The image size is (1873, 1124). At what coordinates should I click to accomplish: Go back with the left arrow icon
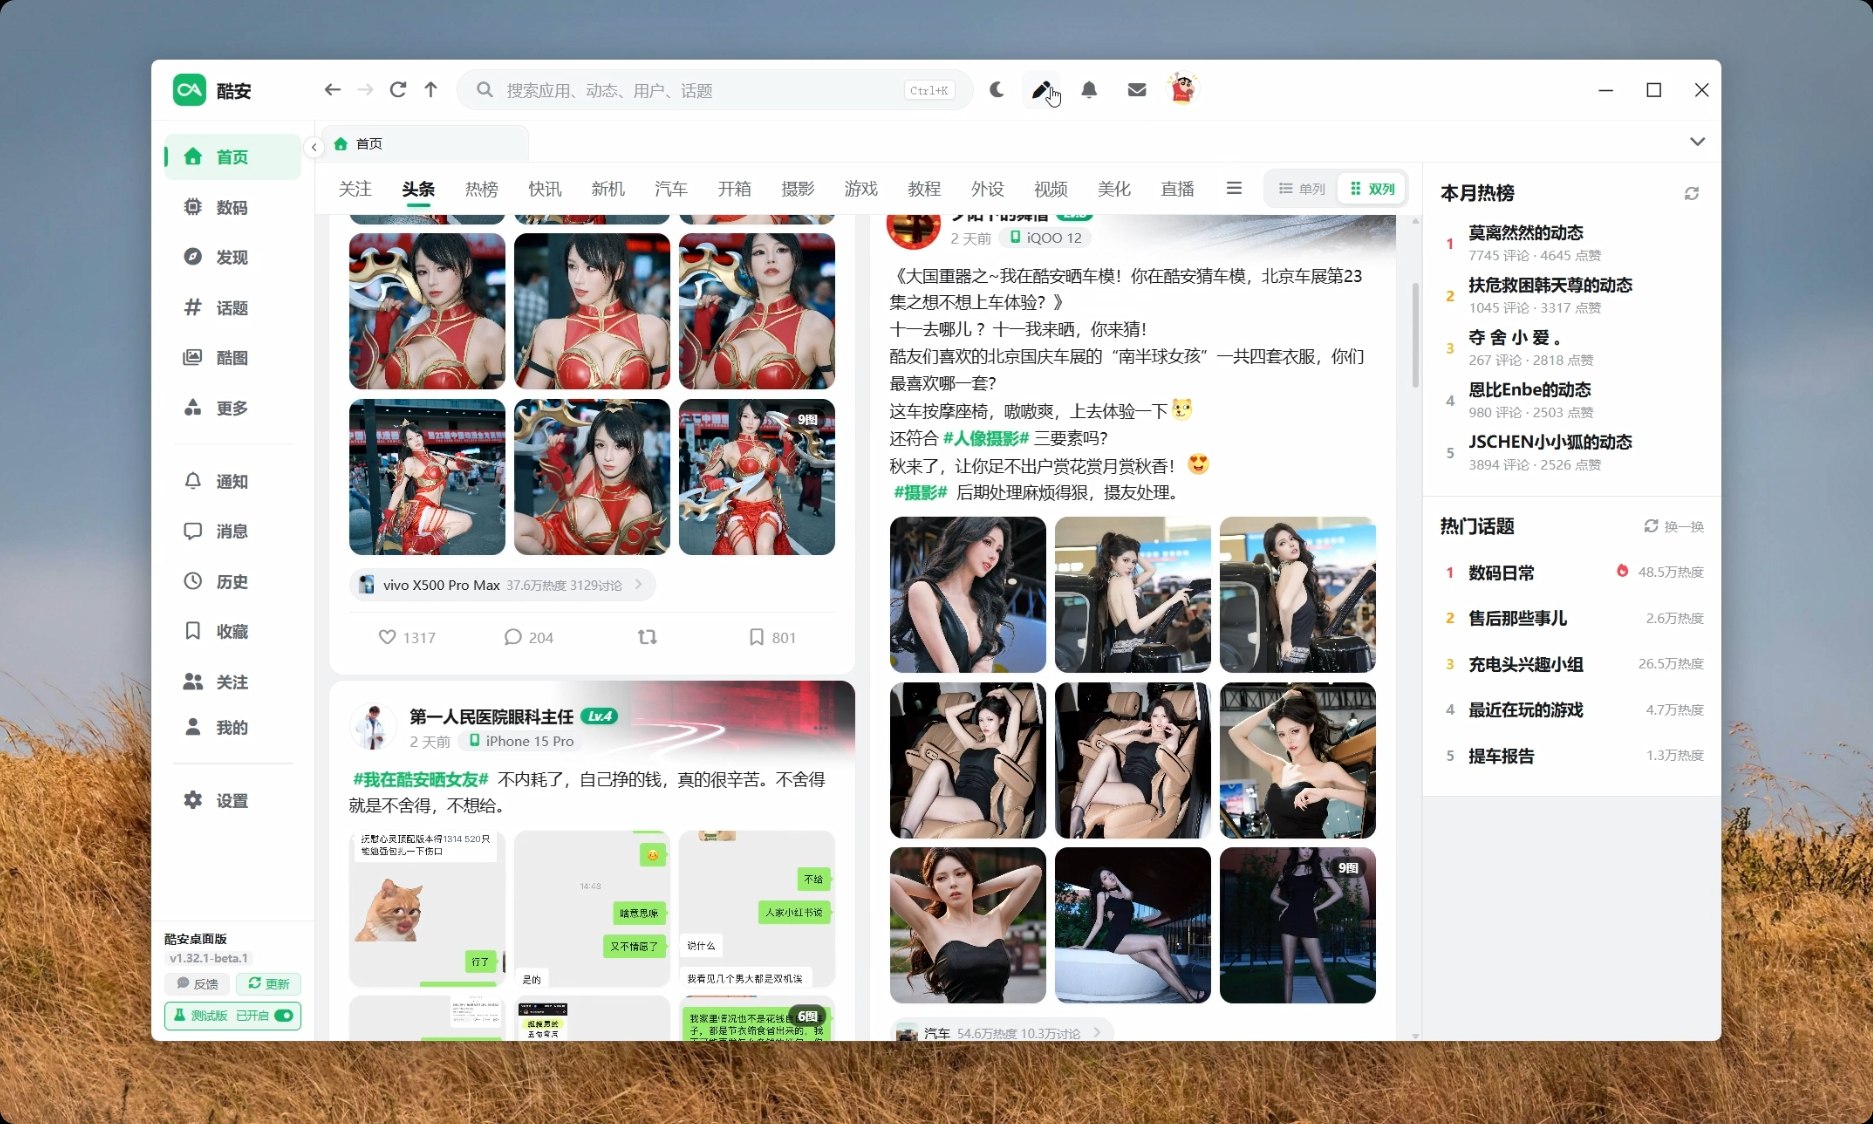point(332,90)
